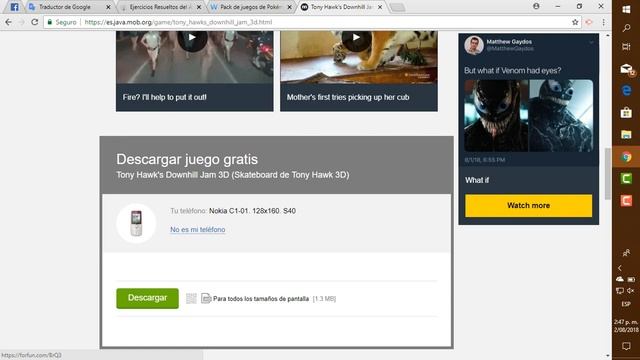Click the Chrome profile user icon
The width and height of the screenshot is (640, 360).
click(536, 6)
